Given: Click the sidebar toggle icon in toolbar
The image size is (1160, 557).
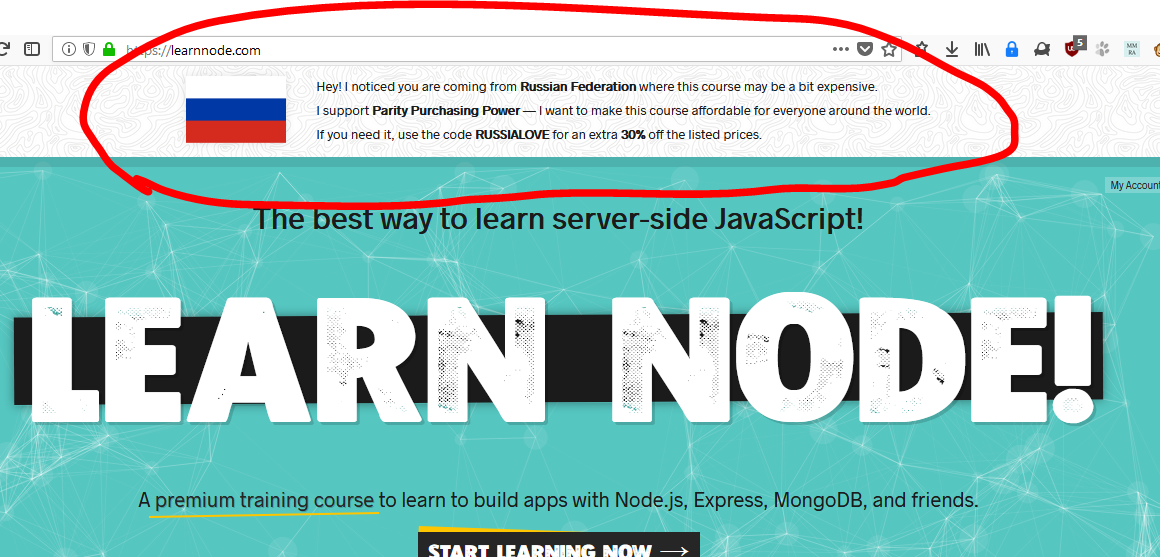Looking at the screenshot, I should tap(32, 49).
